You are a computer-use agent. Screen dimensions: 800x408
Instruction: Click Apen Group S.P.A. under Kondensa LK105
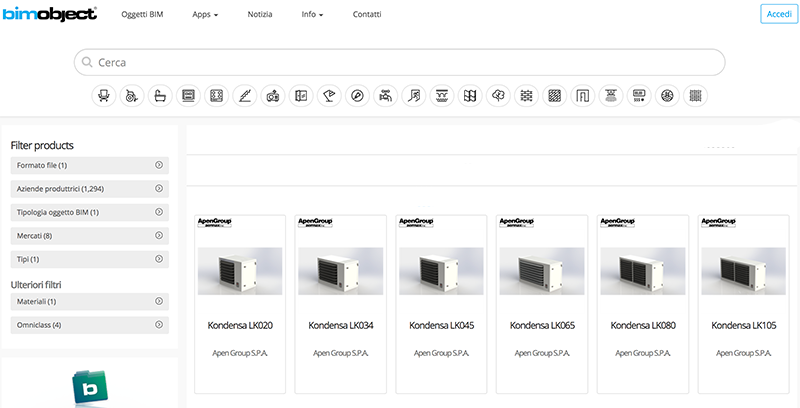pyautogui.click(x=744, y=353)
